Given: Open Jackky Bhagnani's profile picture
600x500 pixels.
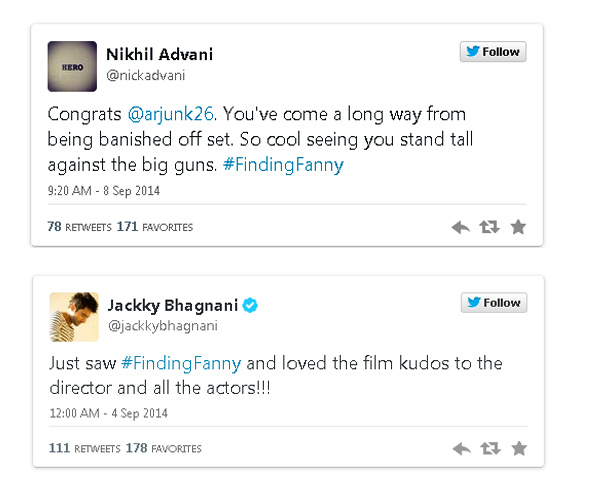Looking at the screenshot, I should (x=72, y=316).
